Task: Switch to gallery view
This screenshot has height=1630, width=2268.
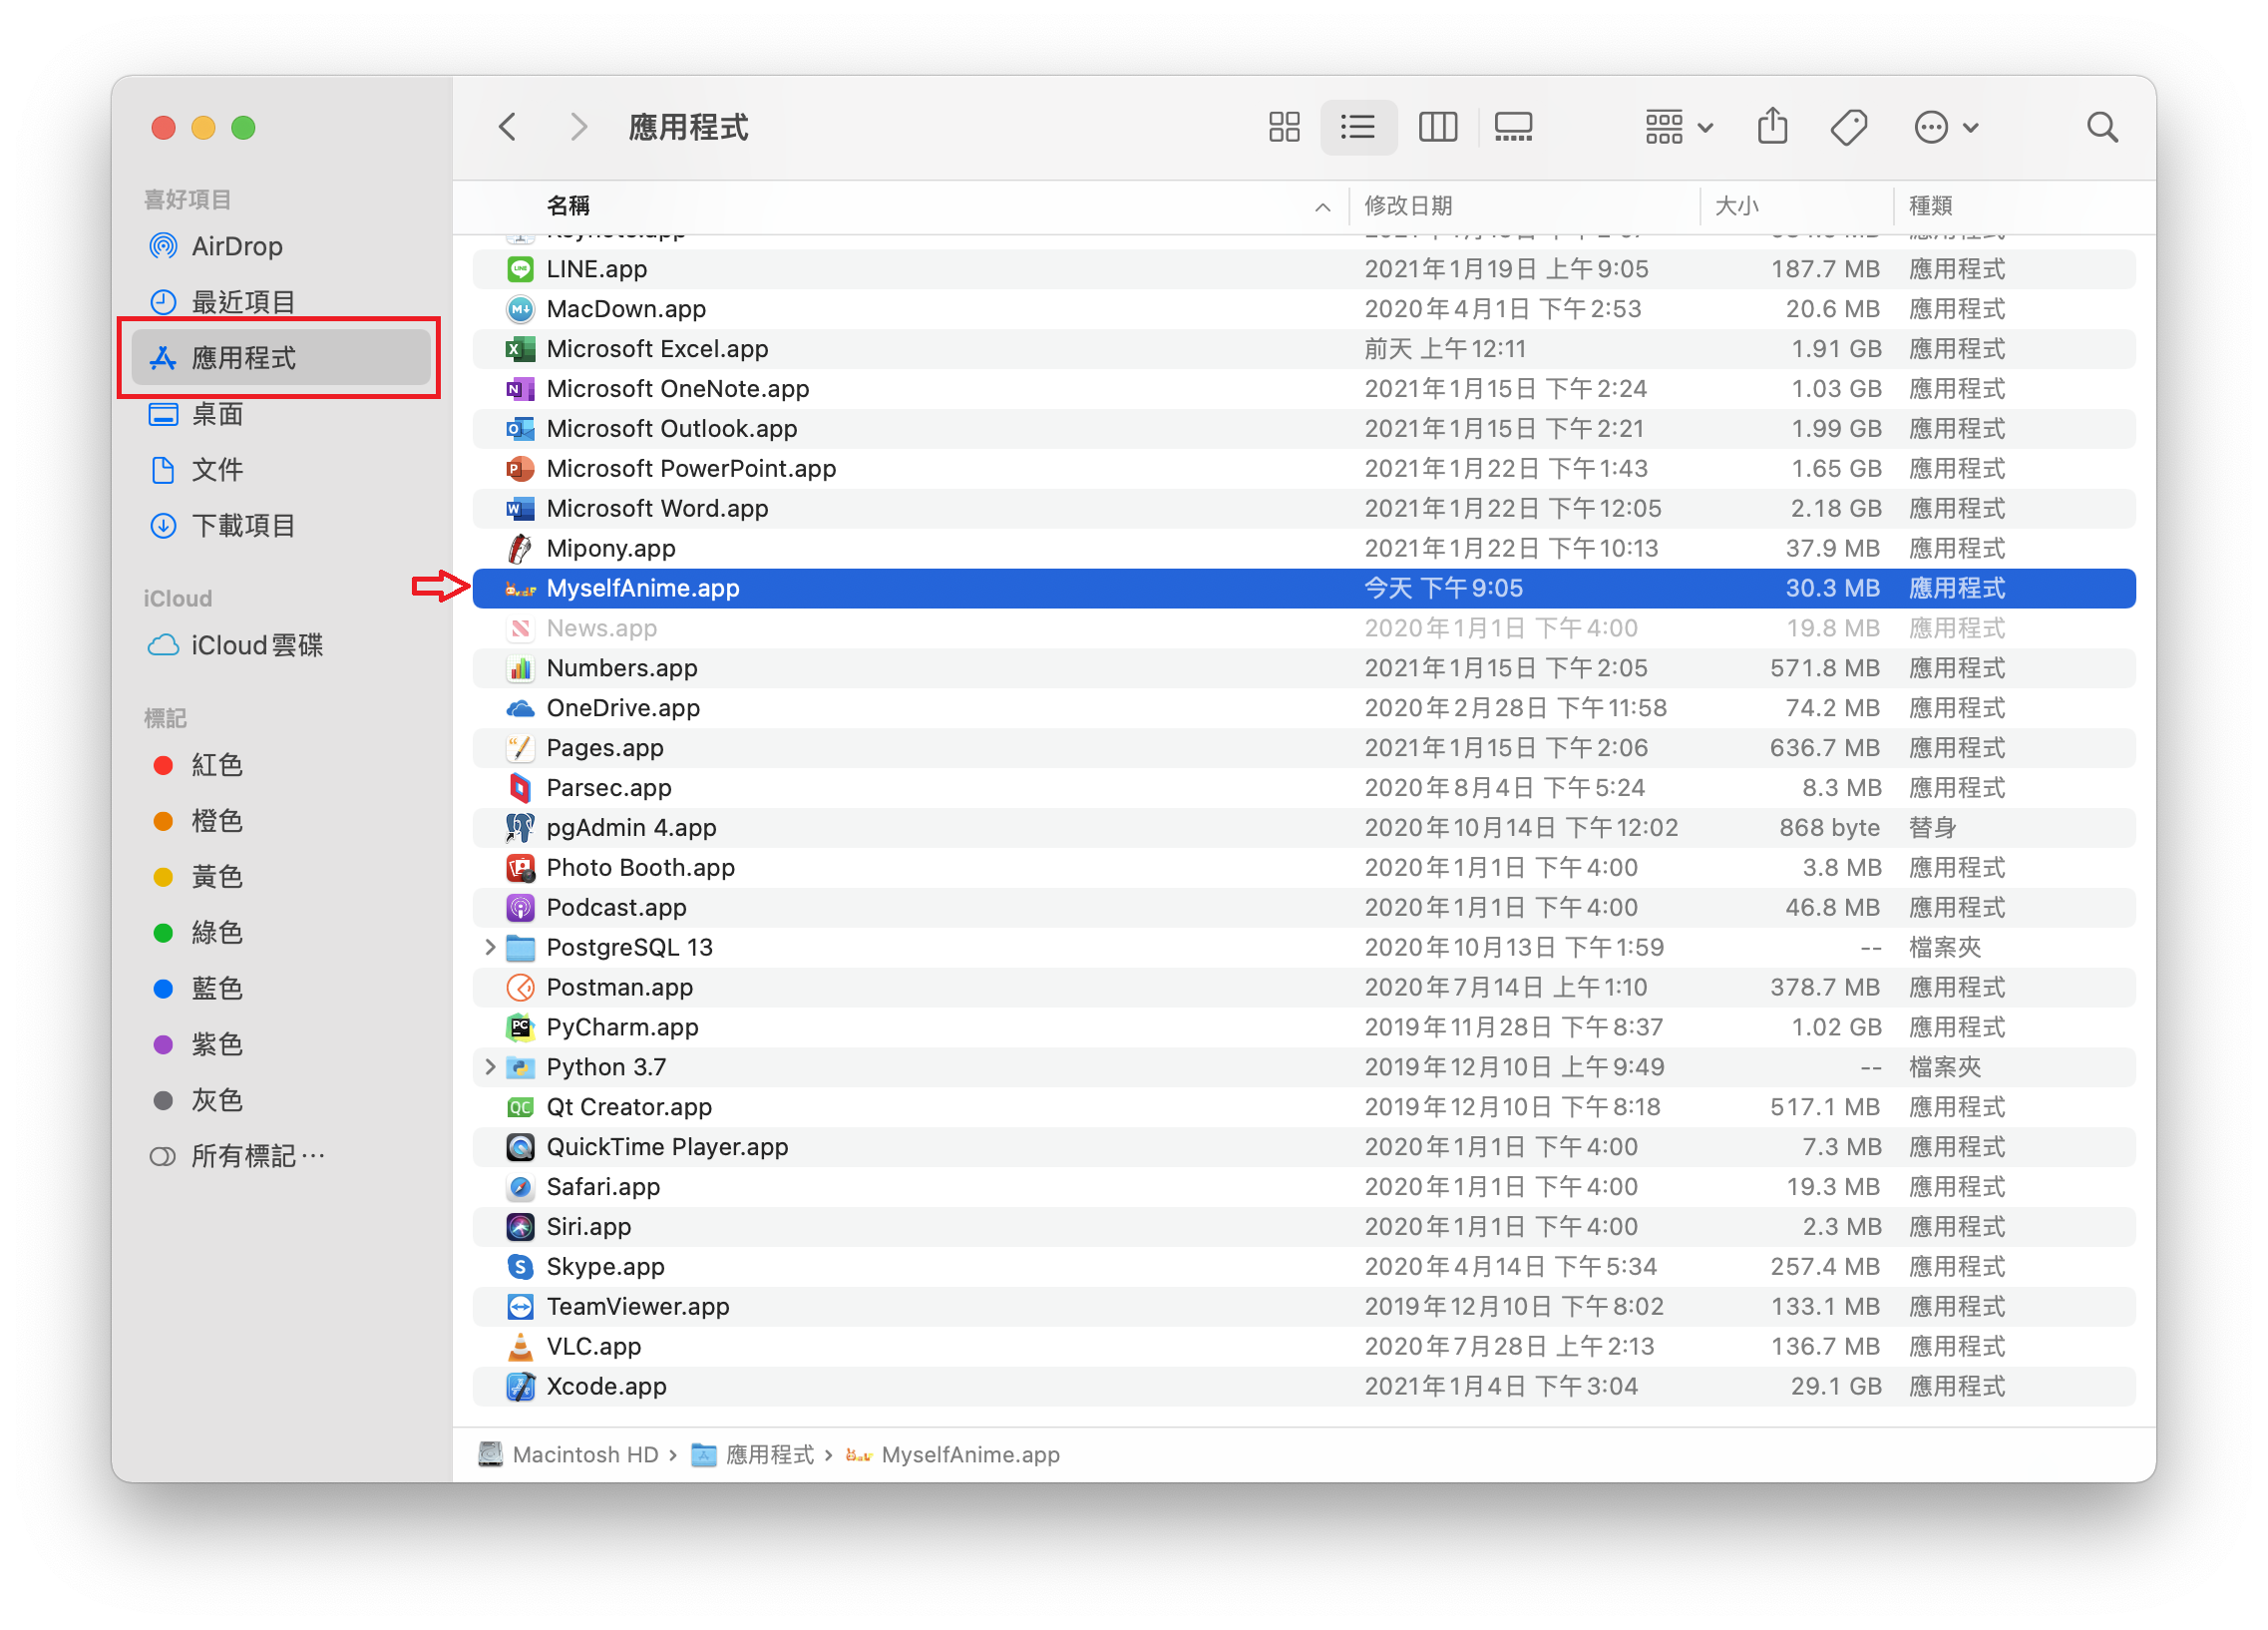Action: click(x=1512, y=127)
